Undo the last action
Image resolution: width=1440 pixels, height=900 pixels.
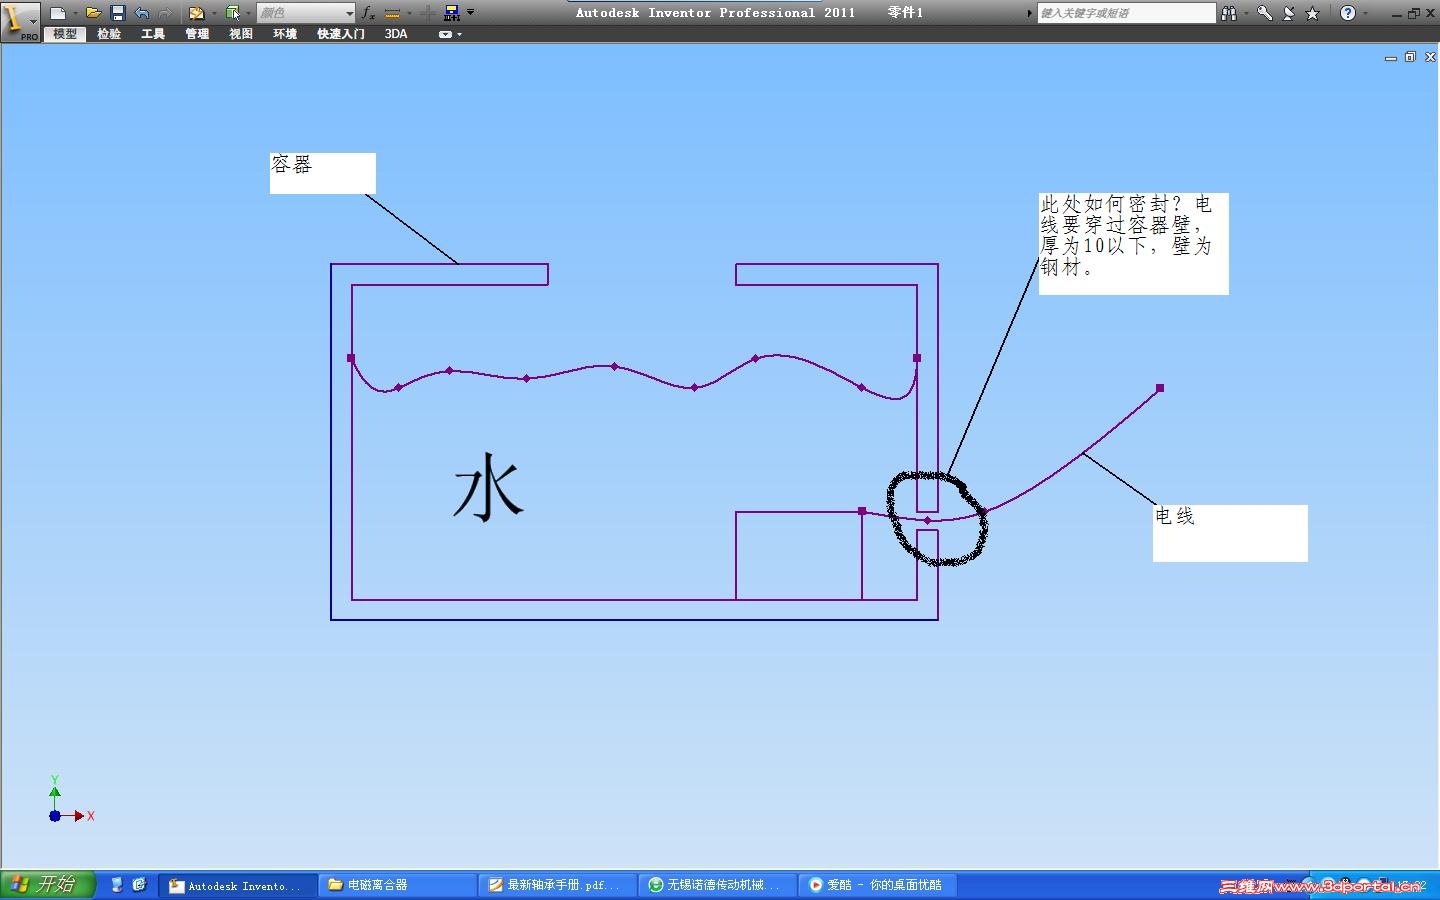click(141, 13)
